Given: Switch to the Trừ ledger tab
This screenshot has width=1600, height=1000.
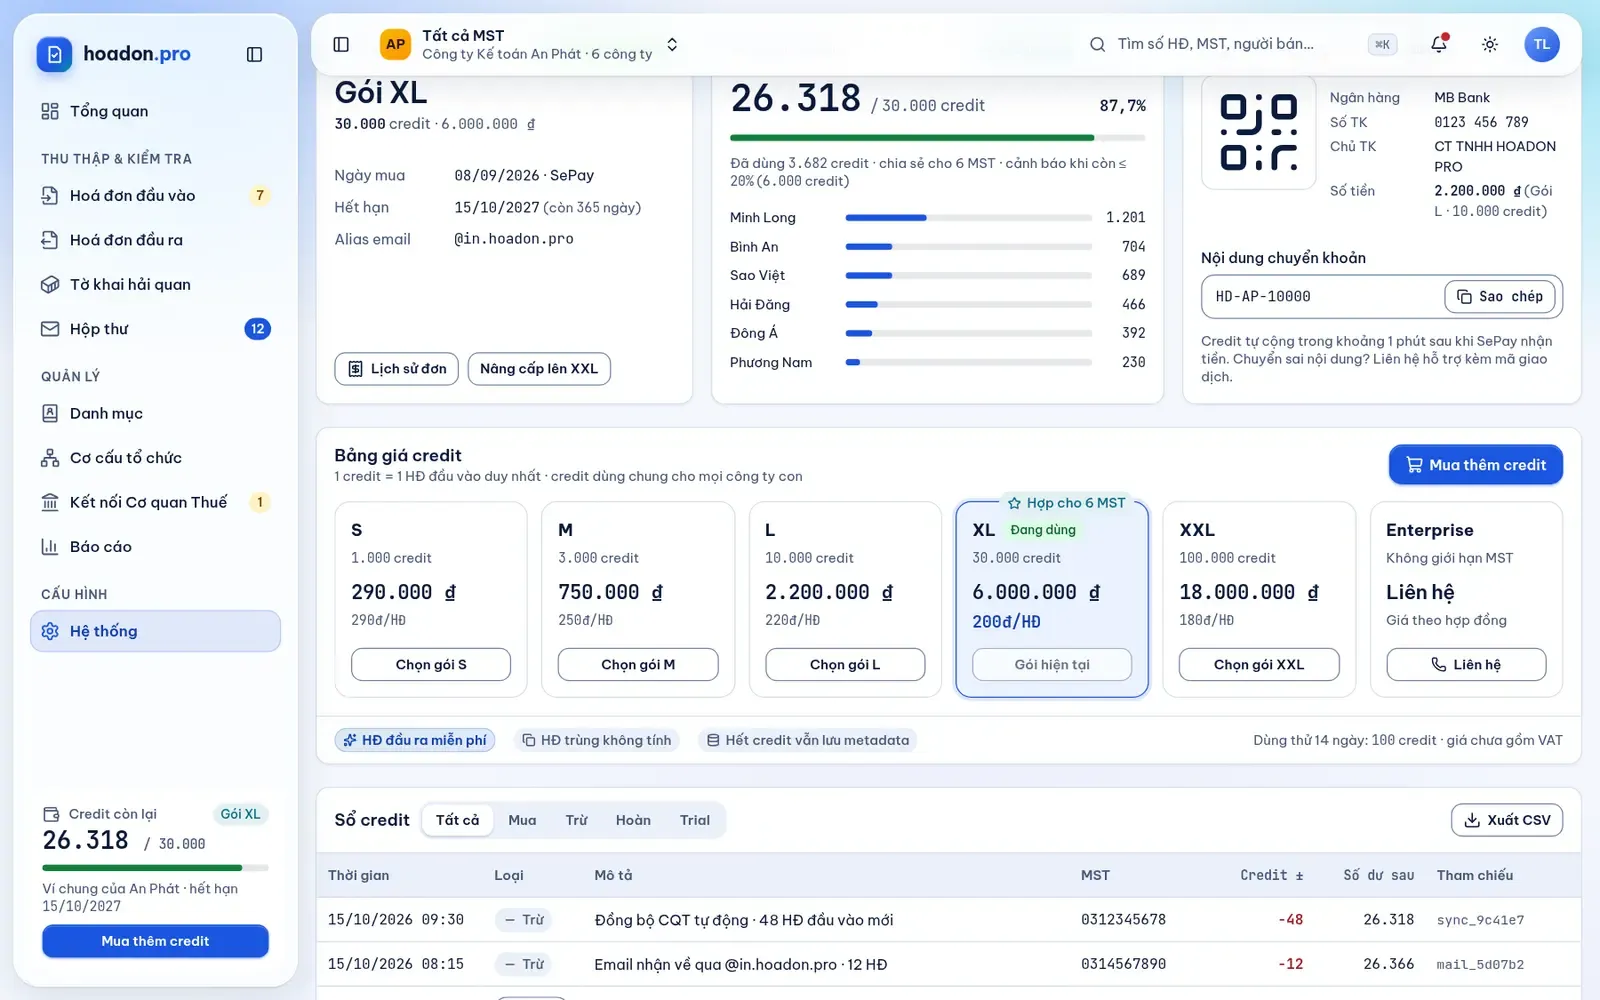Looking at the screenshot, I should tap(576, 820).
